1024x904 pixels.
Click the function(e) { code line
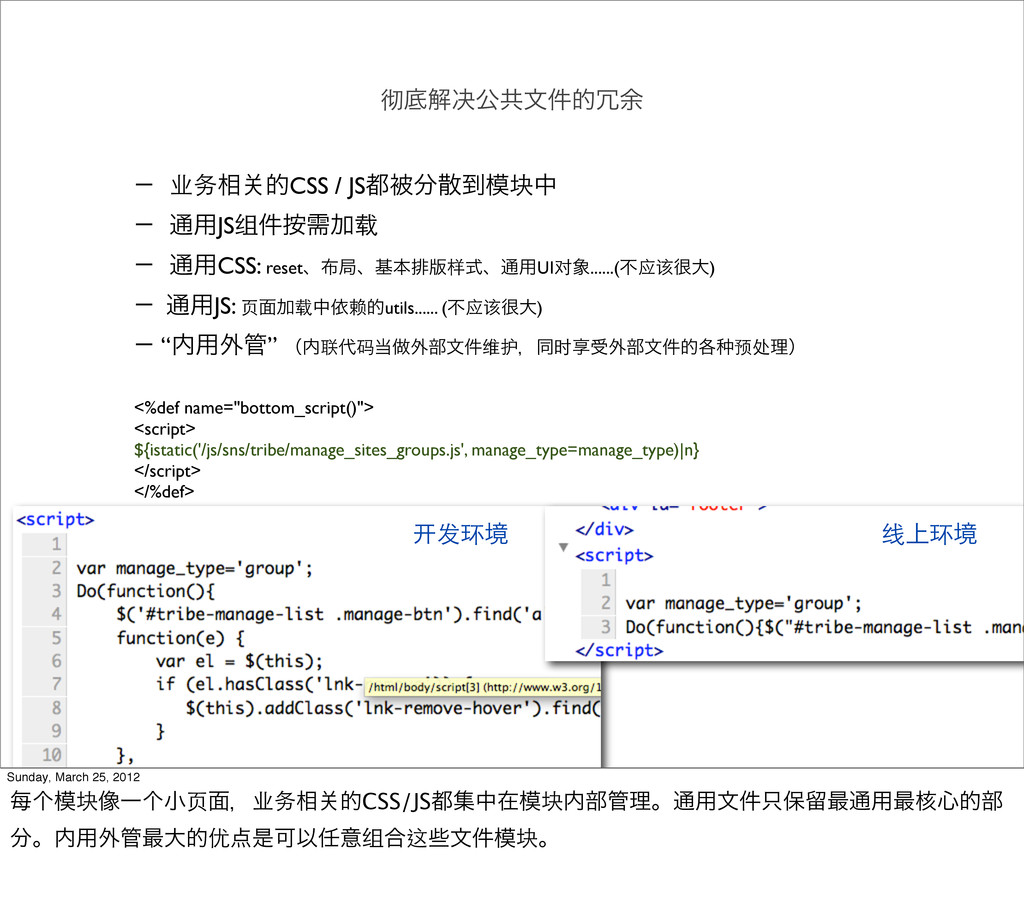[181, 638]
